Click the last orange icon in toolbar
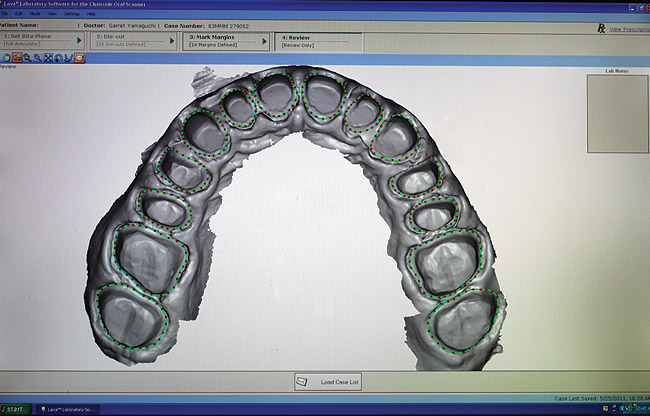The width and height of the screenshot is (650, 416). (x=79, y=58)
